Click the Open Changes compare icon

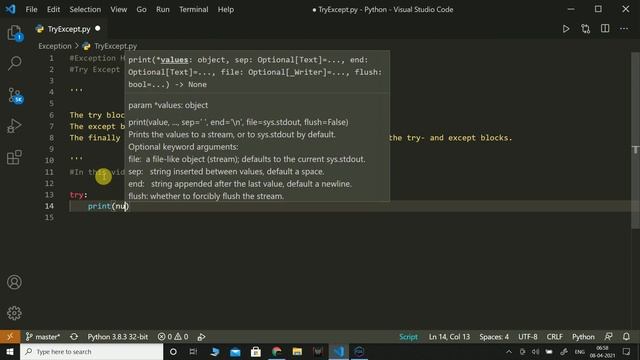tap(585, 29)
